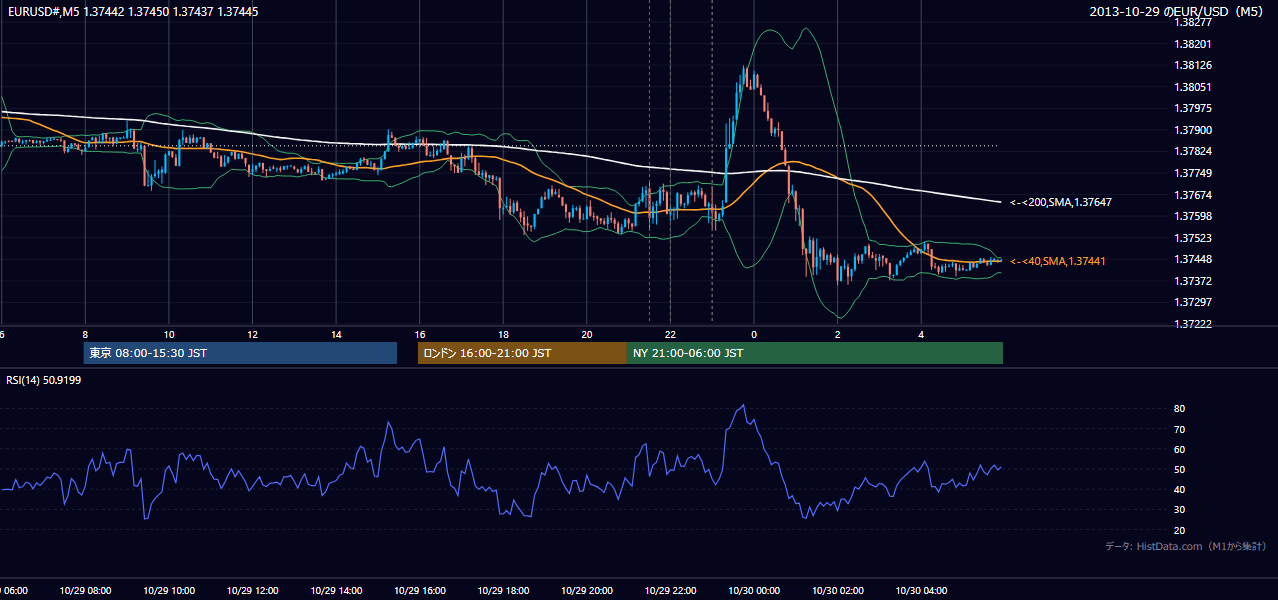The height and width of the screenshot is (600, 1278).
Task: Click hour label 12 under the price chart
Action: 252,334
